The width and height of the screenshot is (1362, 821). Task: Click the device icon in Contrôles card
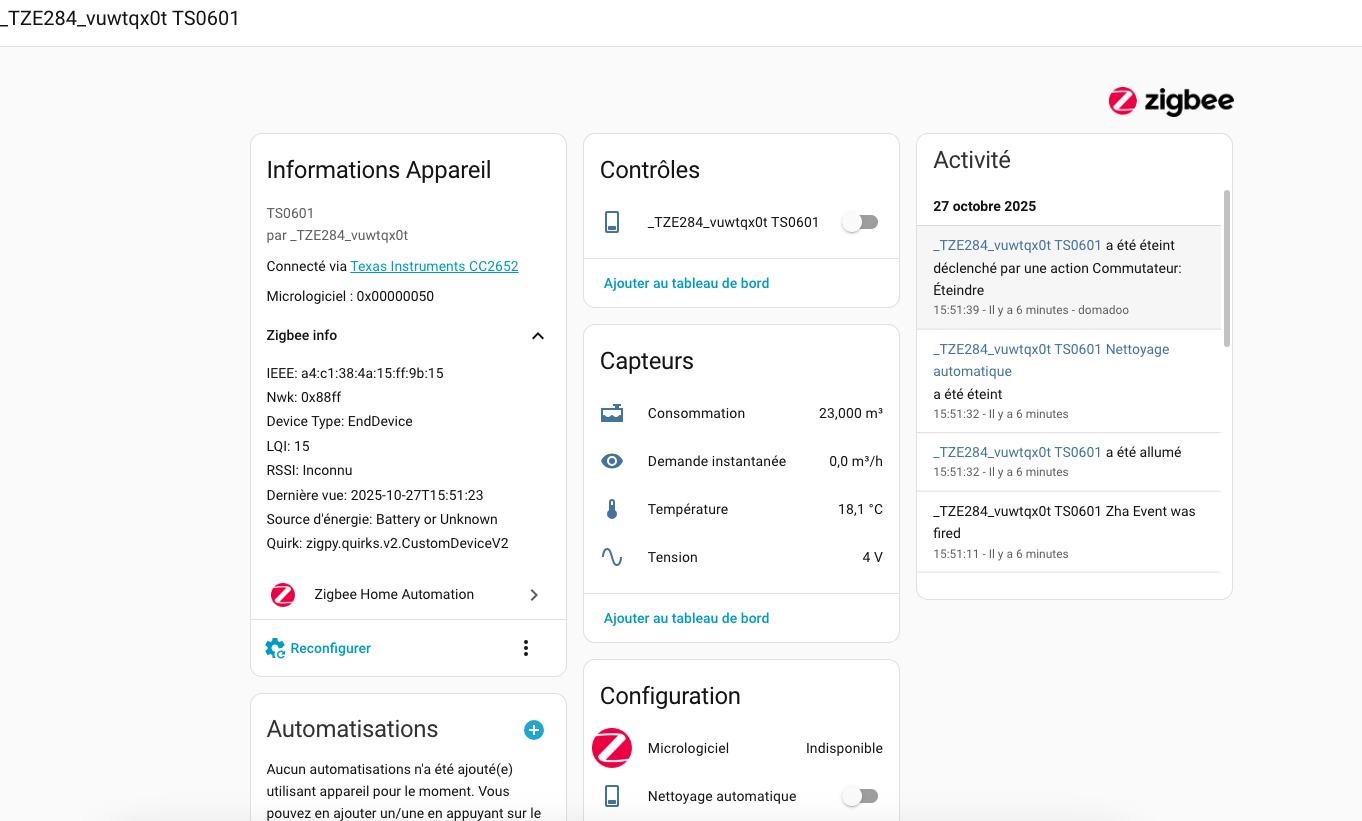612,222
